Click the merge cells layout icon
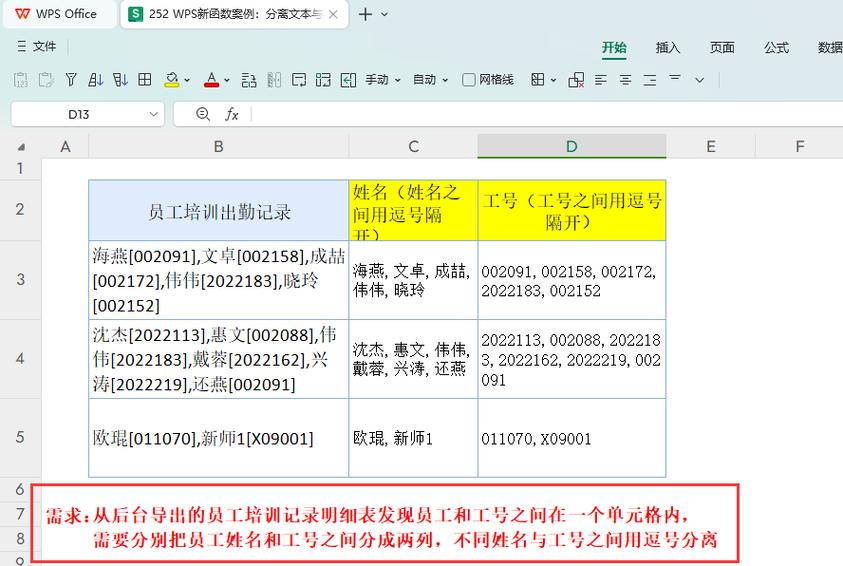This screenshot has height=566, width=843. tap(323, 80)
